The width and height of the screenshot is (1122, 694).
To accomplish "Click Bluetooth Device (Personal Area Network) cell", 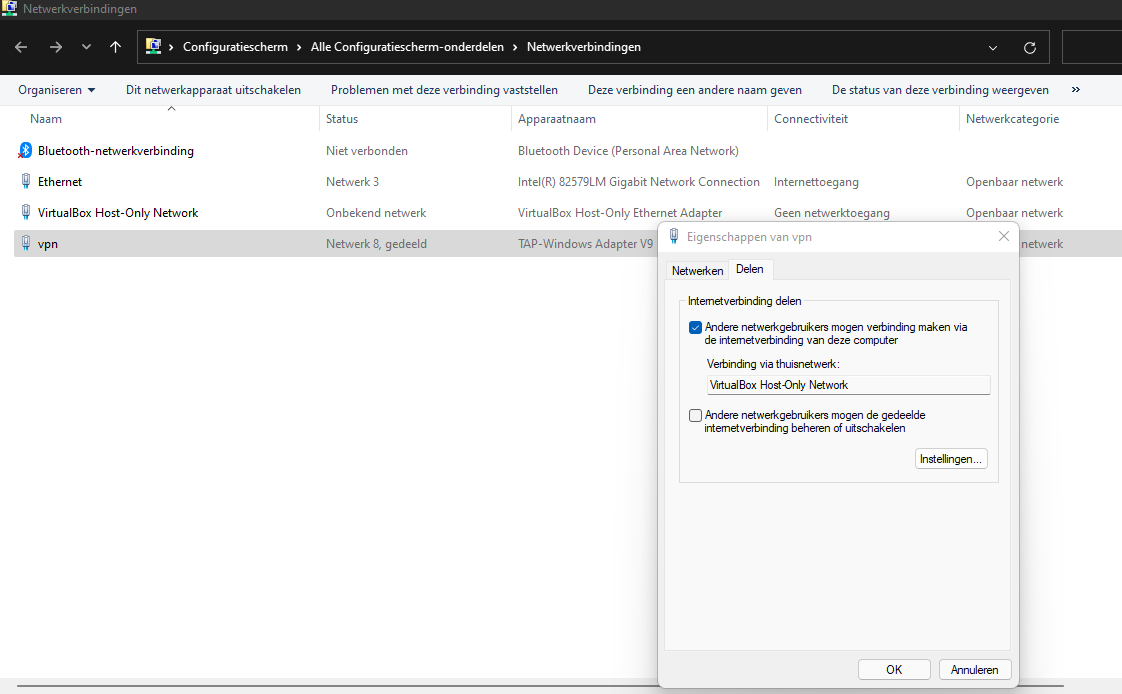I will 628,150.
